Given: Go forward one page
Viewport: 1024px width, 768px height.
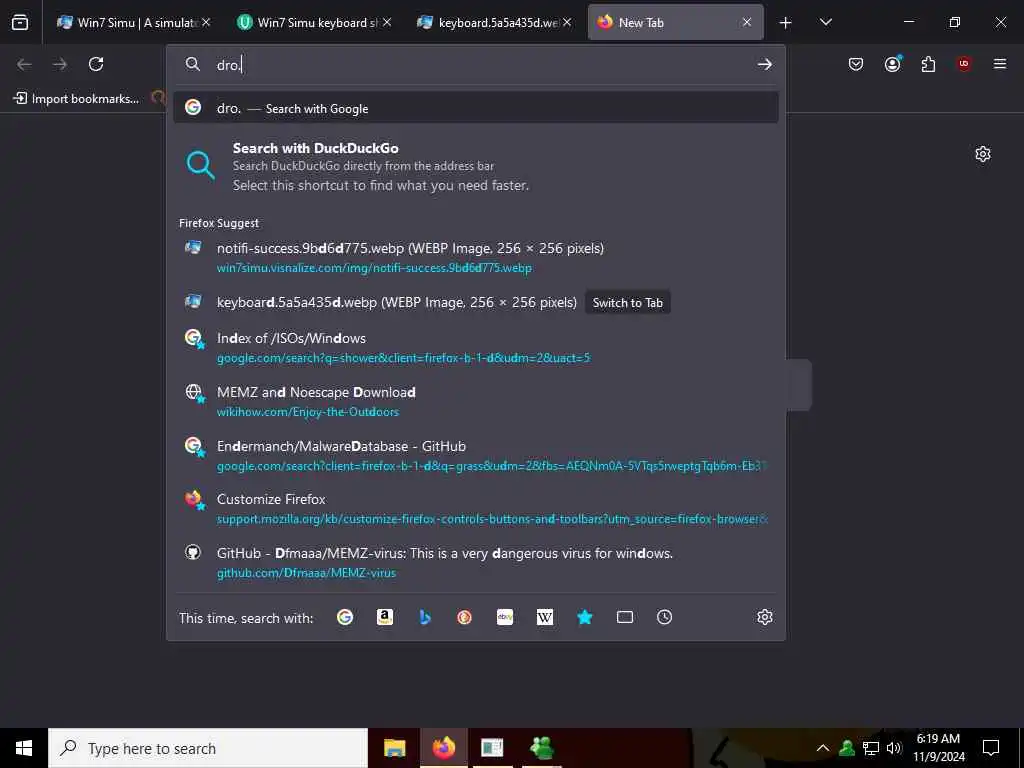Looking at the screenshot, I should coord(60,64).
